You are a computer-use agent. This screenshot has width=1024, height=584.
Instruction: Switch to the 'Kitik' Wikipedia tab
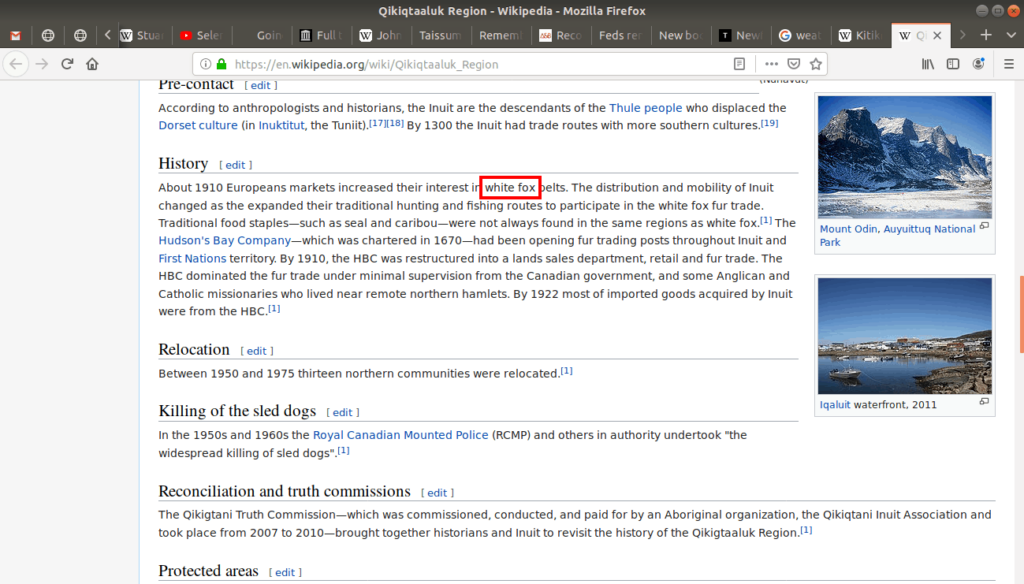(x=860, y=35)
